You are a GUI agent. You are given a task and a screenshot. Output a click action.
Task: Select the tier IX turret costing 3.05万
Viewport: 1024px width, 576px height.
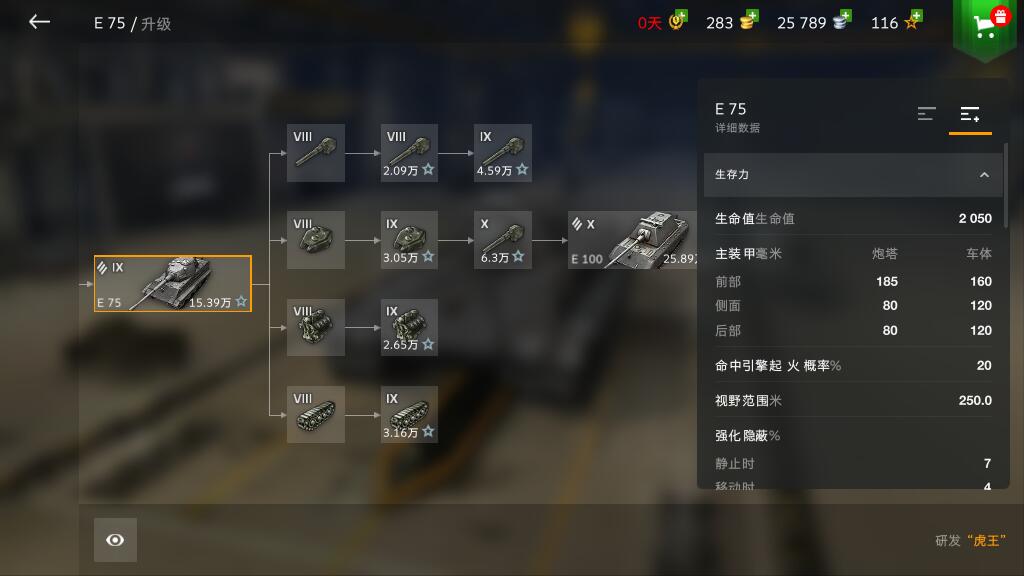coord(409,240)
